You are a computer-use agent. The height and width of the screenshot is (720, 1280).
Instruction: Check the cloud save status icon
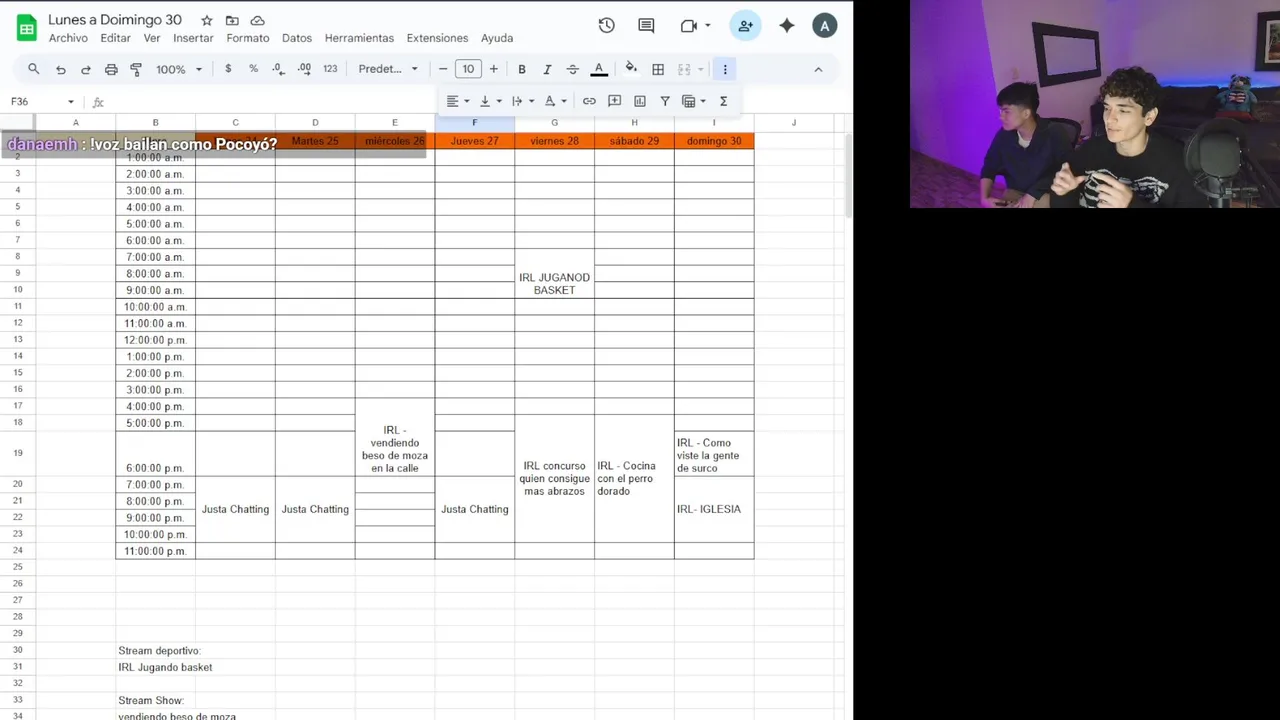[x=258, y=20]
